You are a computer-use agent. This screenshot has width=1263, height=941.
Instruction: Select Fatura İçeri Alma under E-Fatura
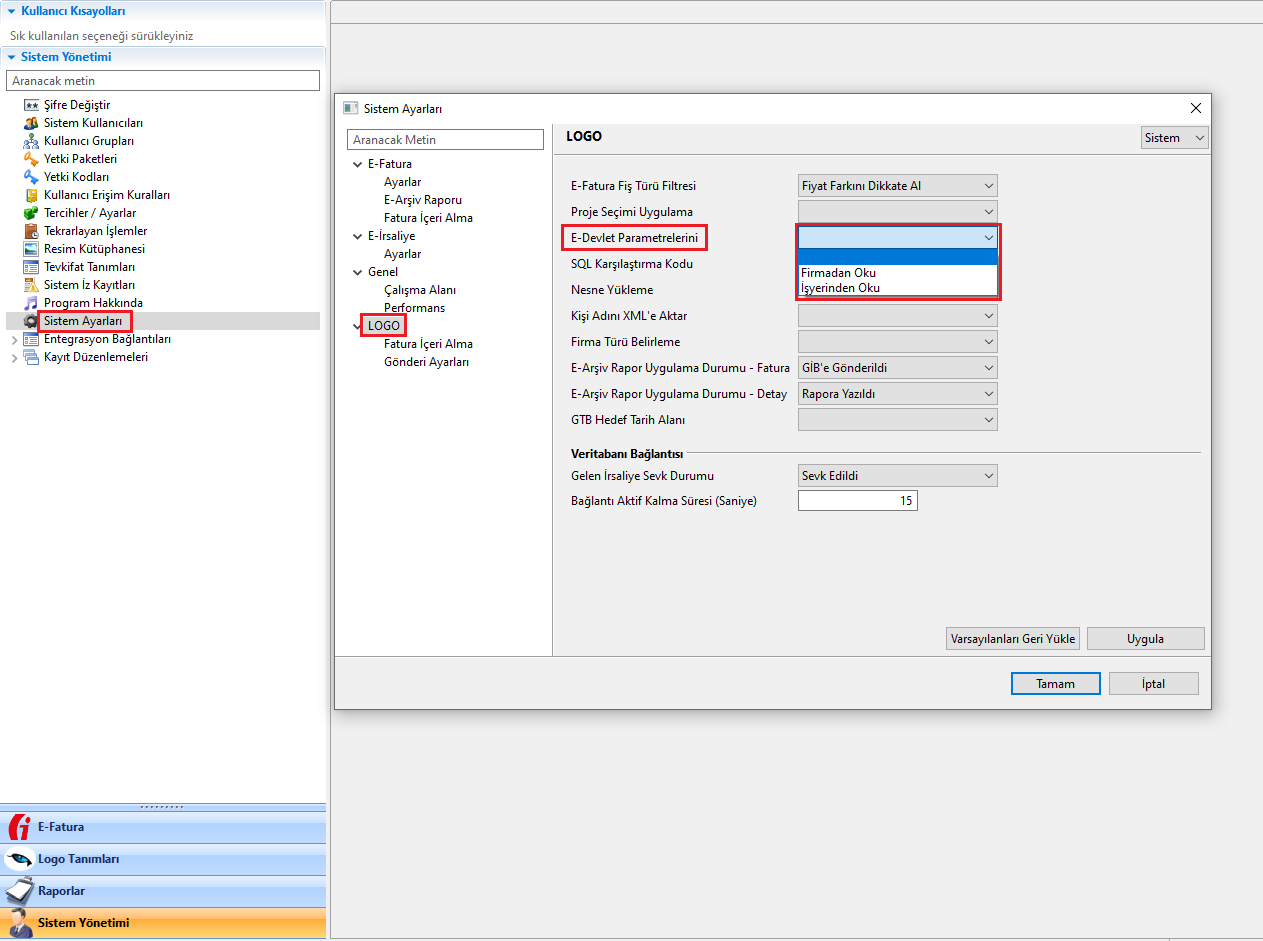pos(428,218)
